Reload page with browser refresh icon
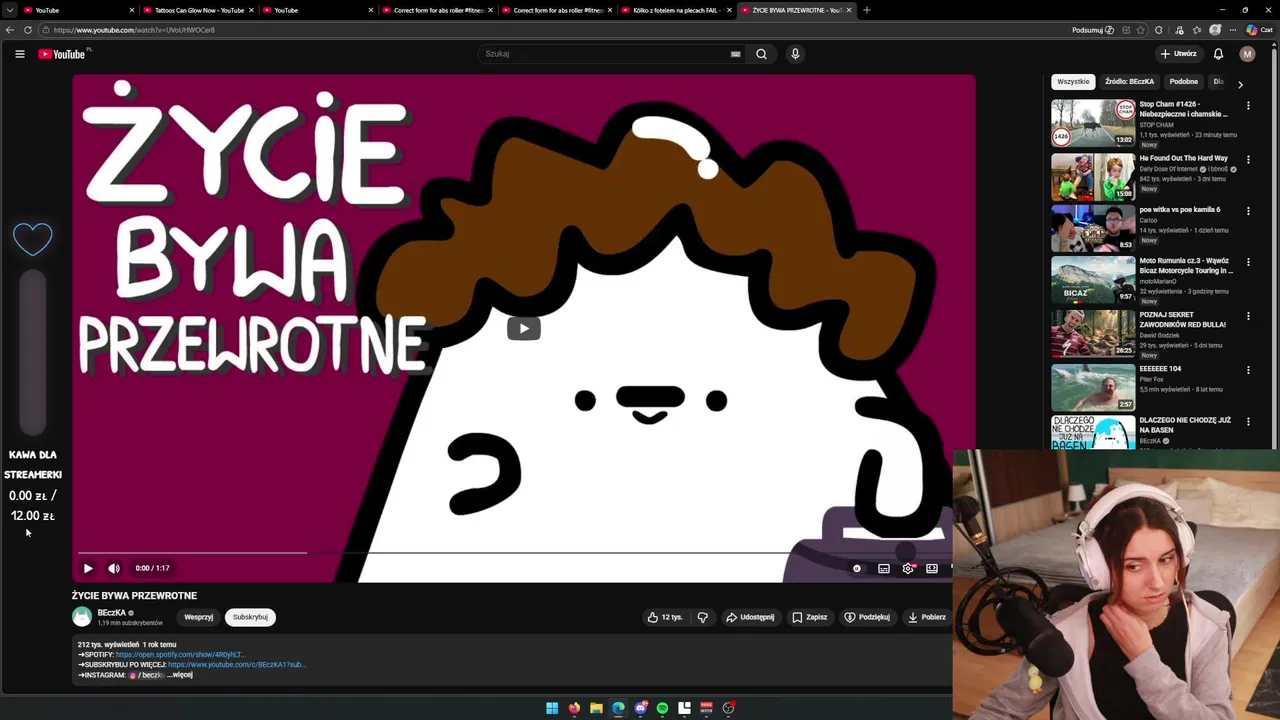Image resolution: width=1280 pixels, height=720 pixels. point(28,30)
